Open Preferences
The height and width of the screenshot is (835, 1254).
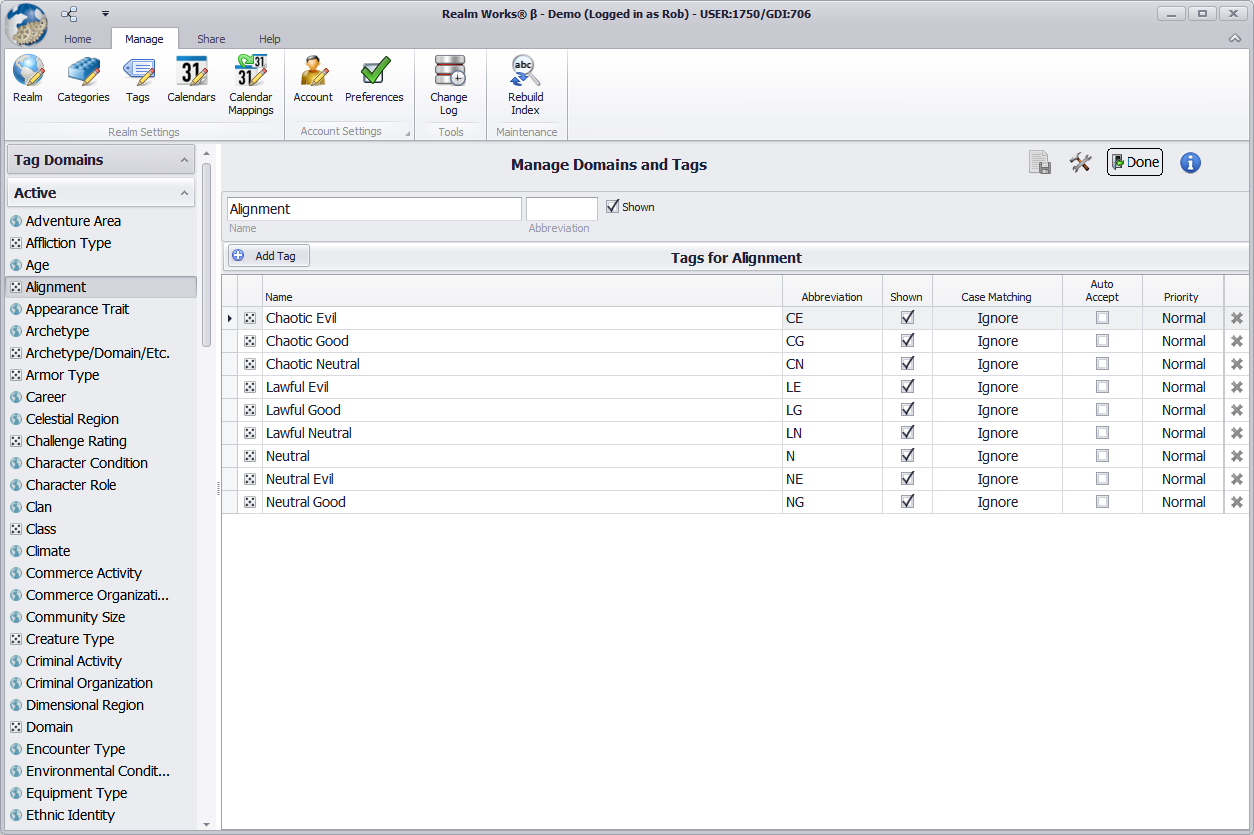pos(374,79)
